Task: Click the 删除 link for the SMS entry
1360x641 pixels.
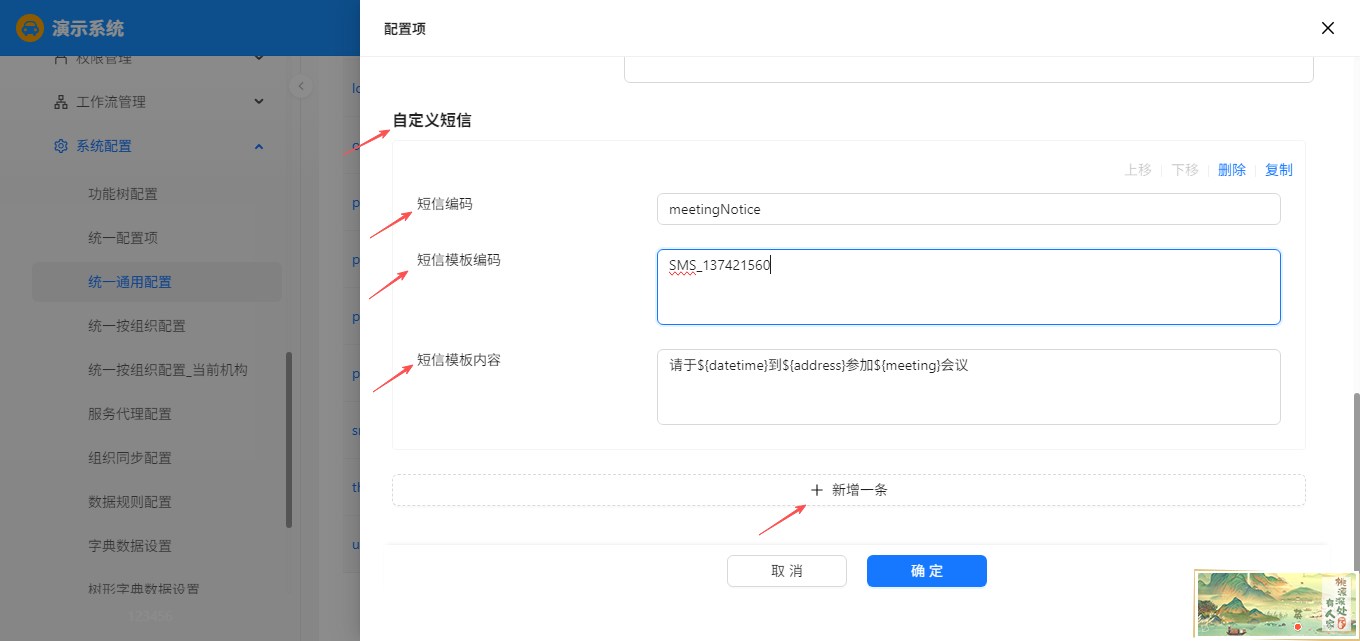Action: 1232,170
